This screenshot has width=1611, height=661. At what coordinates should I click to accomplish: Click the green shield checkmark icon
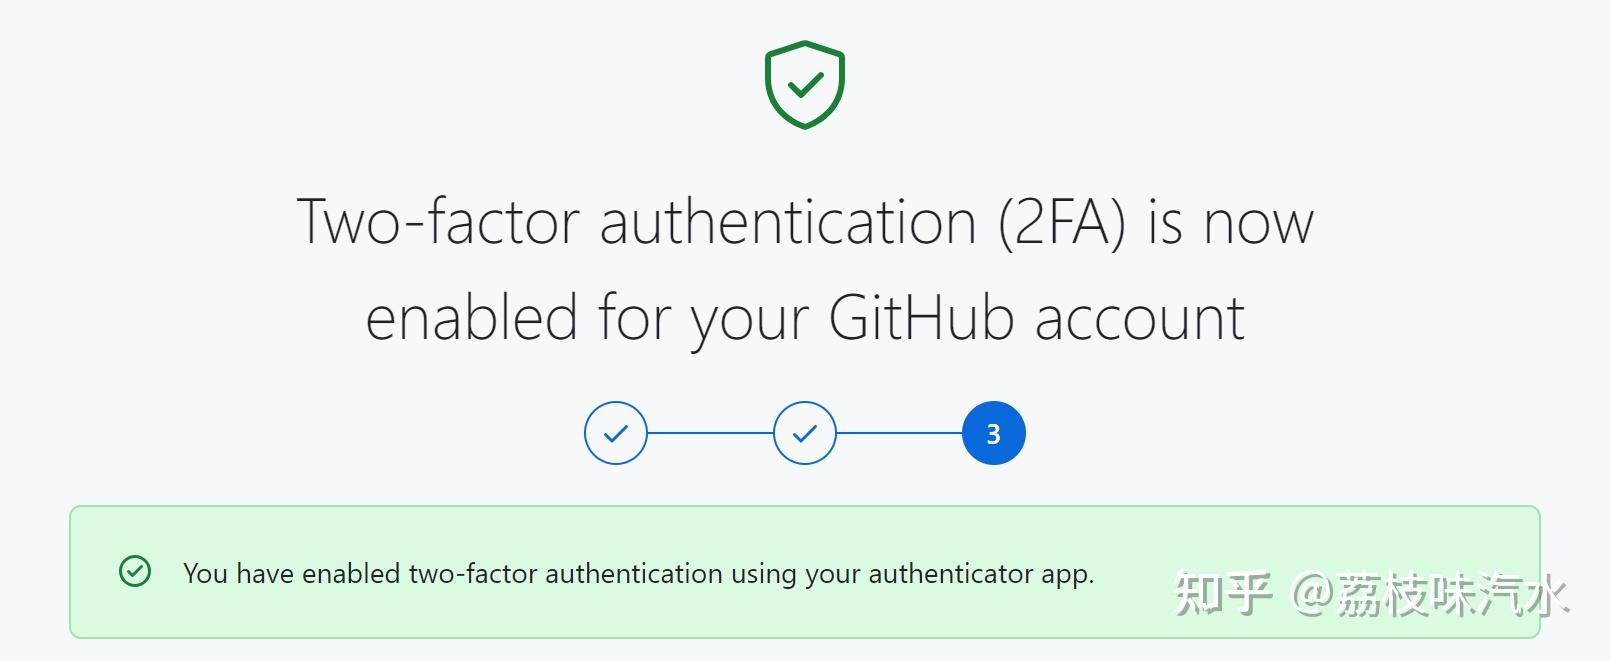click(805, 84)
